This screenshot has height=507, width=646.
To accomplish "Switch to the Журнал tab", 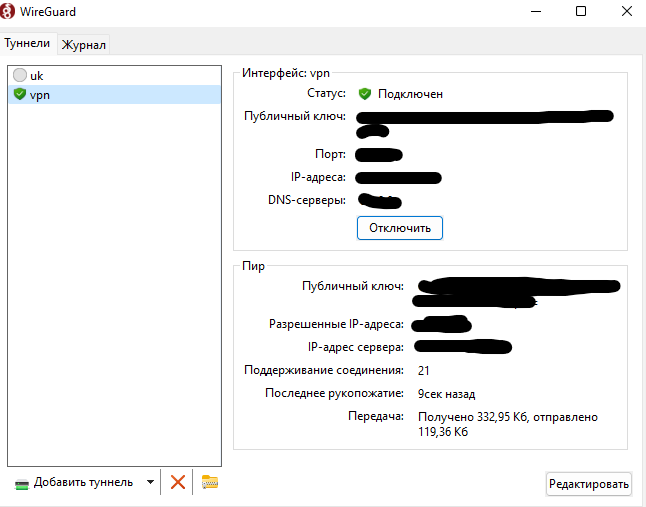I will (84, 44).
